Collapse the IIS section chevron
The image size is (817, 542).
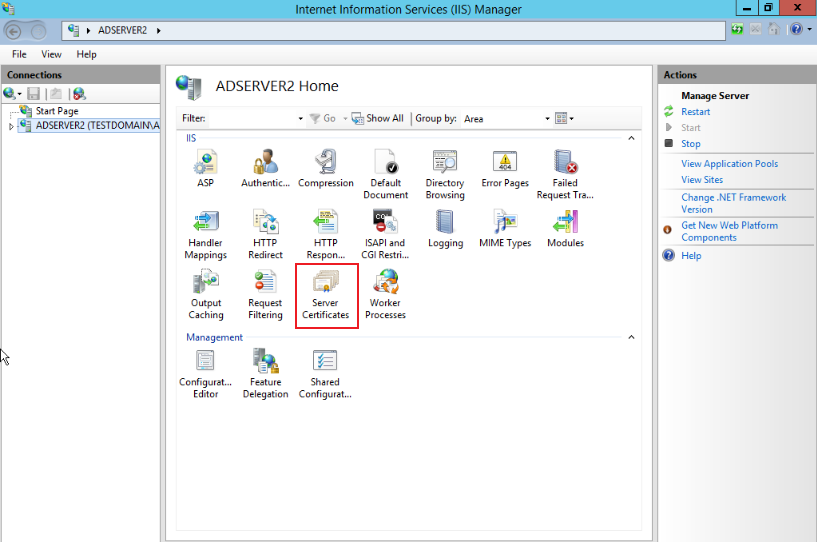point(631,138)
